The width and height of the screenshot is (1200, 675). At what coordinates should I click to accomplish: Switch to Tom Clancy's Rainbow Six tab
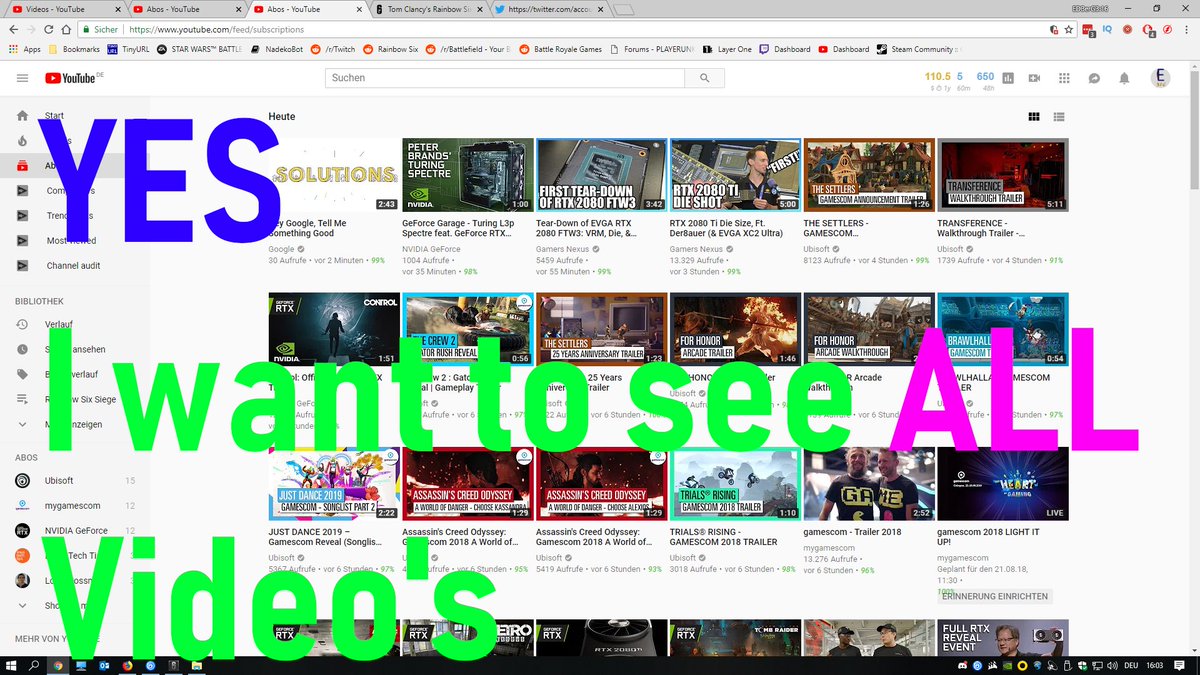428,9
